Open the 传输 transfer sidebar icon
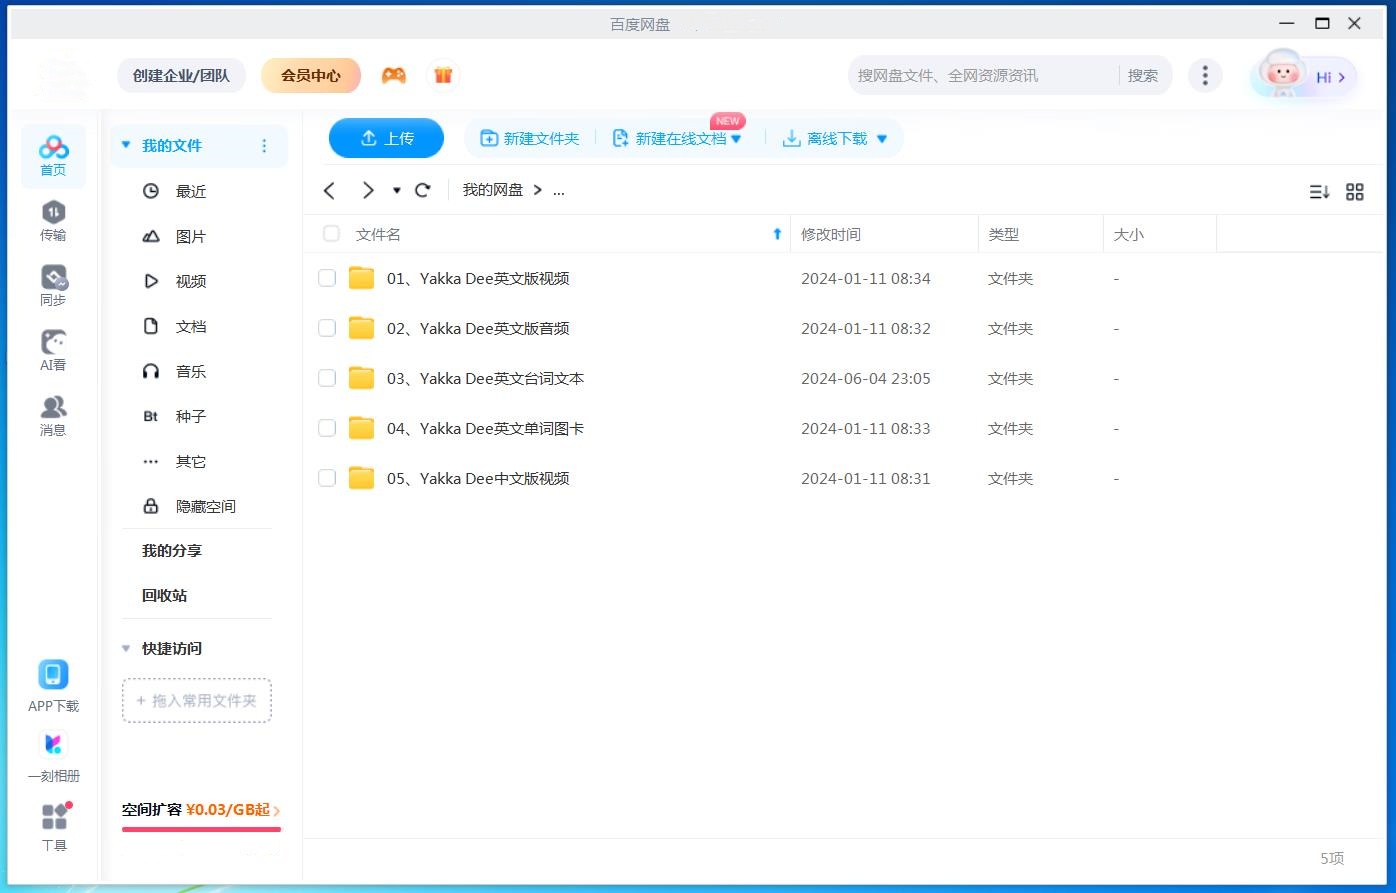The width and height of the screenshot is (1396, 893). [x=53, y=221]
